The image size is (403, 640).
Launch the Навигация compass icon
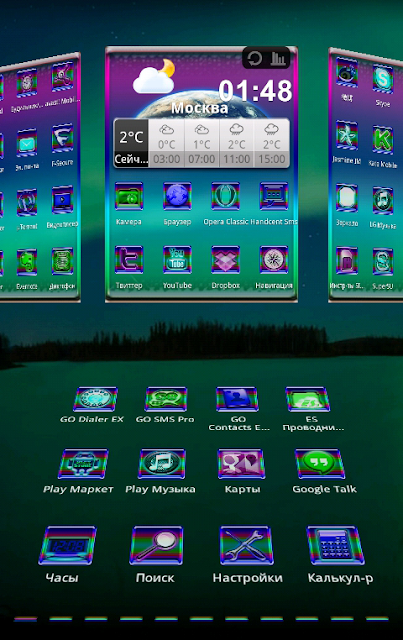point(274,260)
